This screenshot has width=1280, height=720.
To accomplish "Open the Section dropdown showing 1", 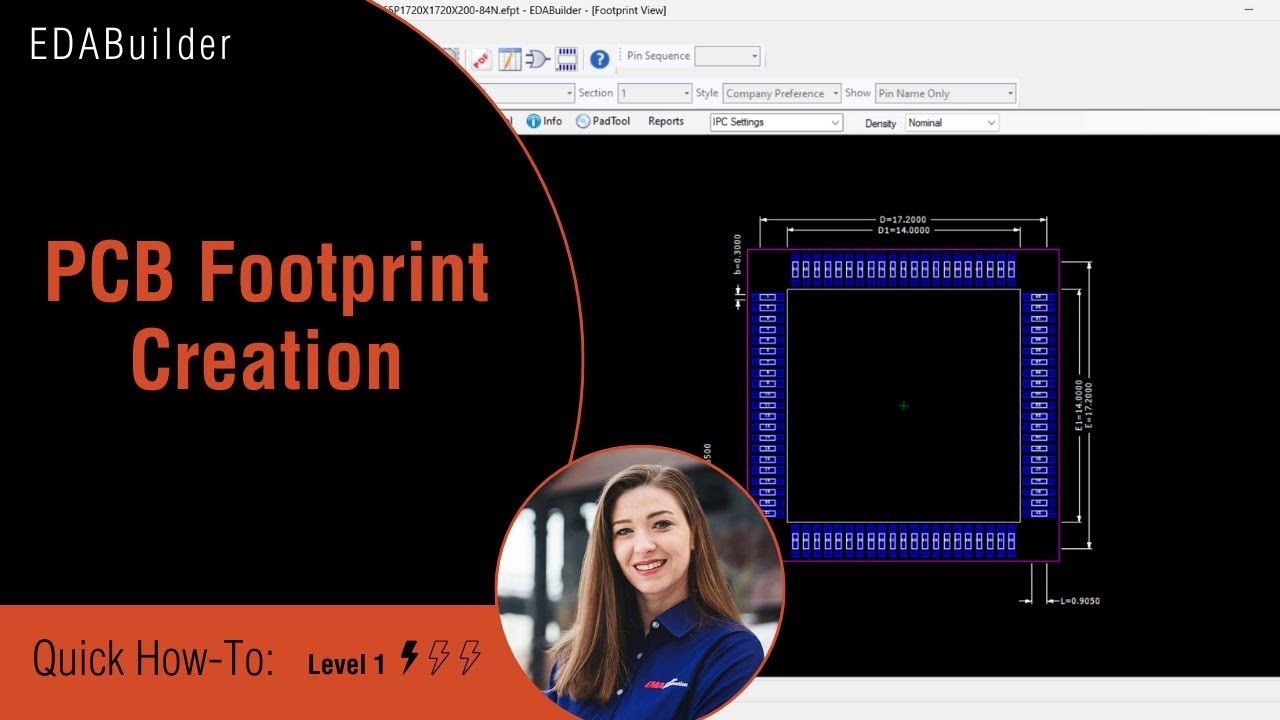I will pos(655,93).
